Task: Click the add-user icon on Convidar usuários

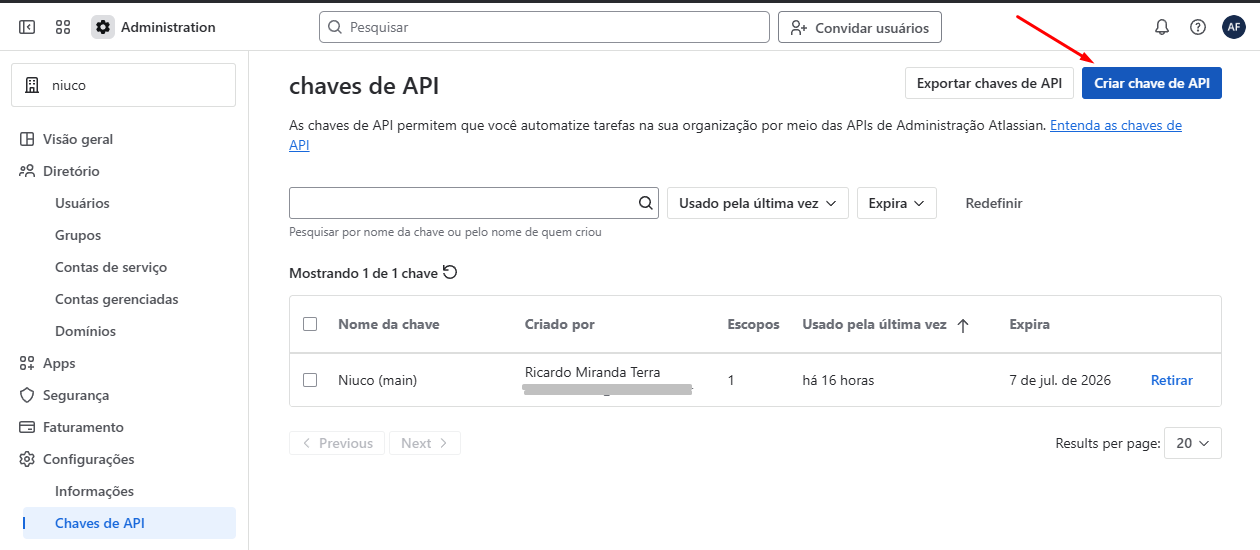Action: pos(798,27)
